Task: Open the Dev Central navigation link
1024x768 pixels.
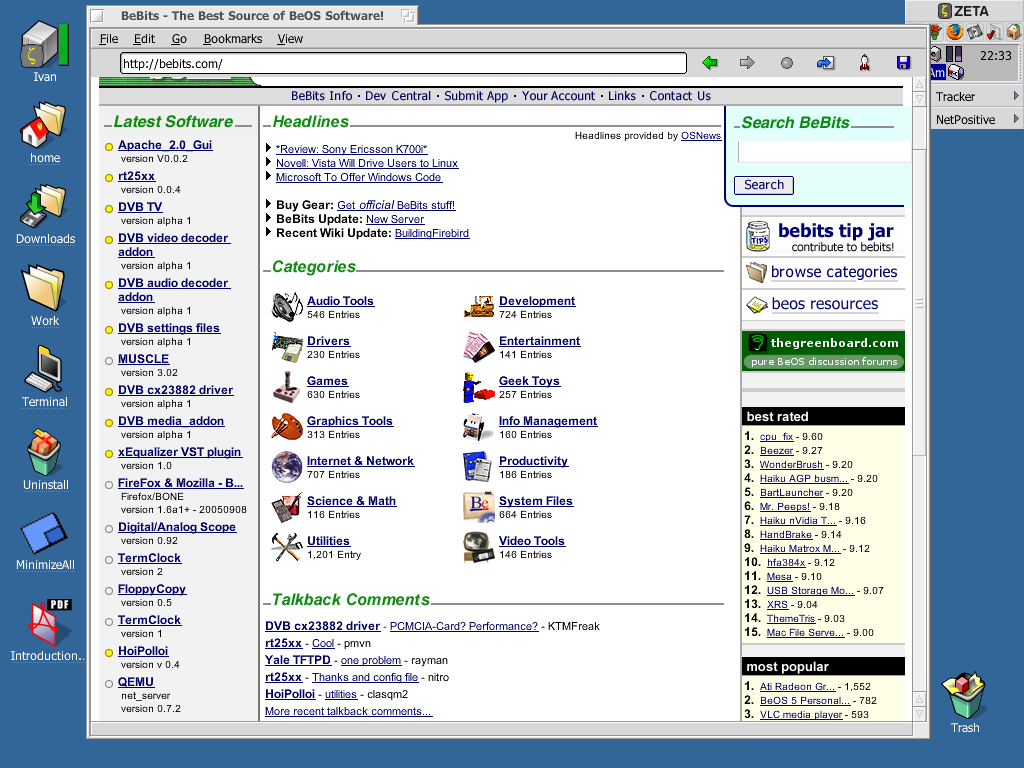Action: (398, 96)
